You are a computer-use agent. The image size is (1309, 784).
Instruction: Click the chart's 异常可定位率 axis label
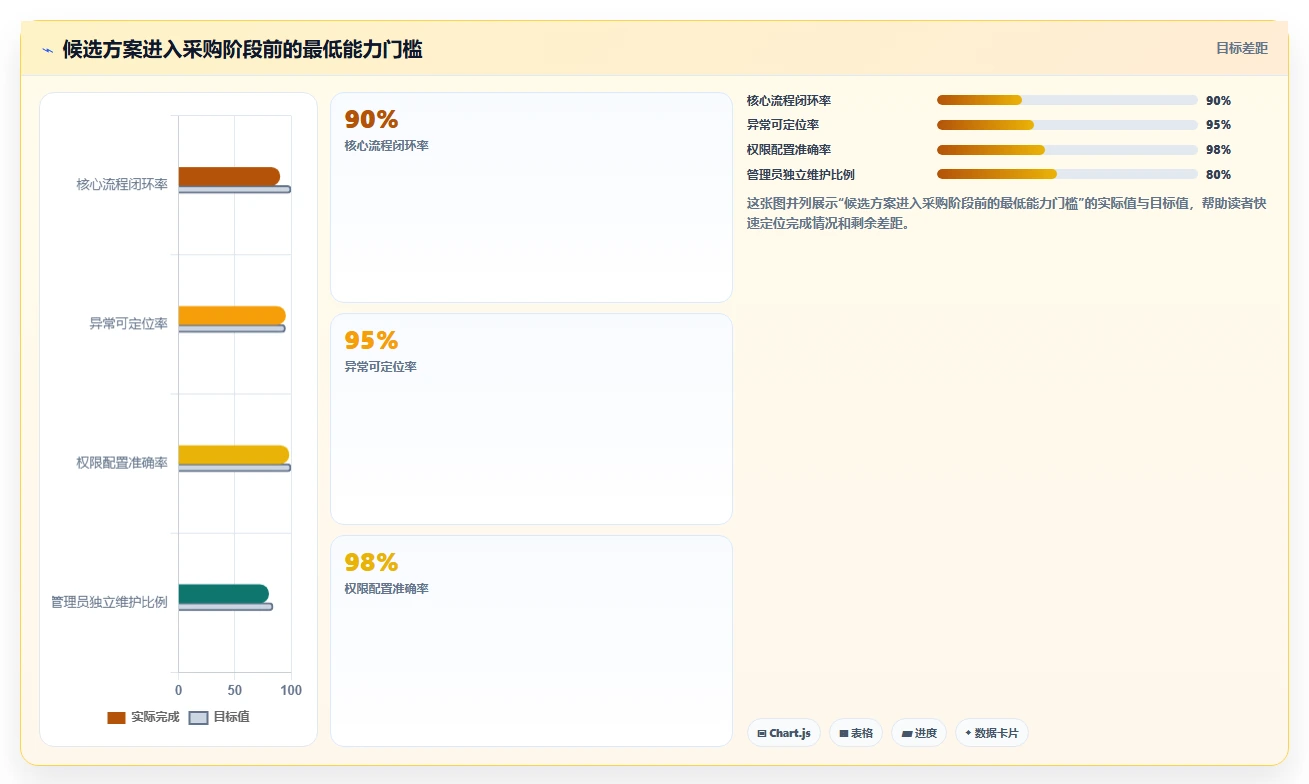[129, 324]
